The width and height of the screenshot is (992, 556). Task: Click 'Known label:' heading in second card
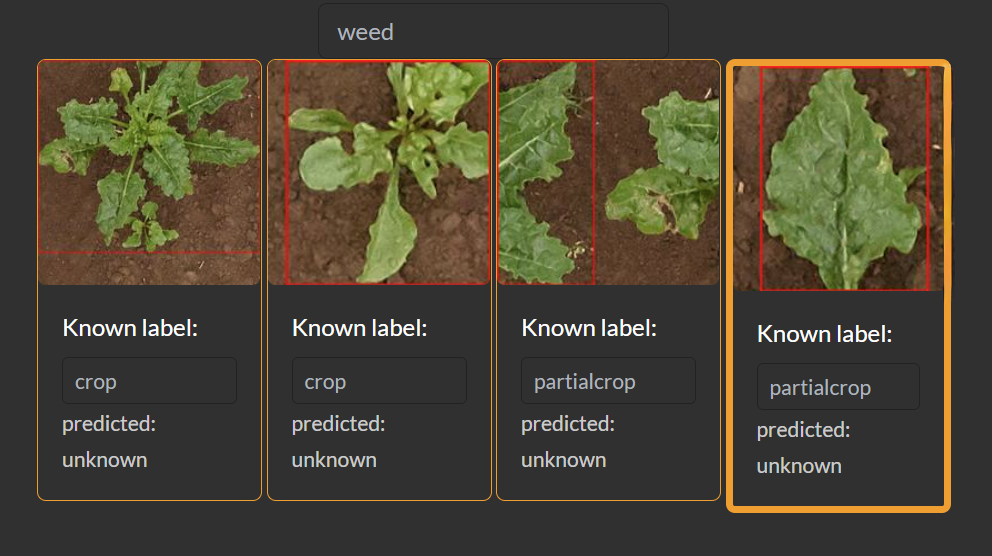tap(360, 328)
